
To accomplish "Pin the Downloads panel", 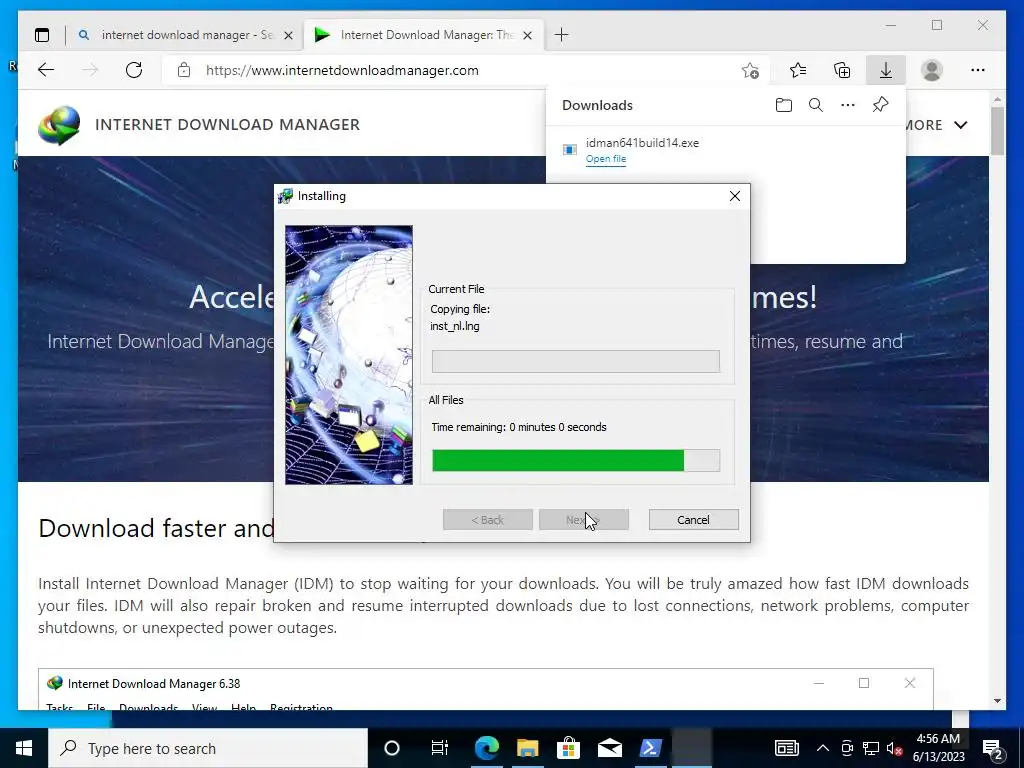I will tap(880, 105).
